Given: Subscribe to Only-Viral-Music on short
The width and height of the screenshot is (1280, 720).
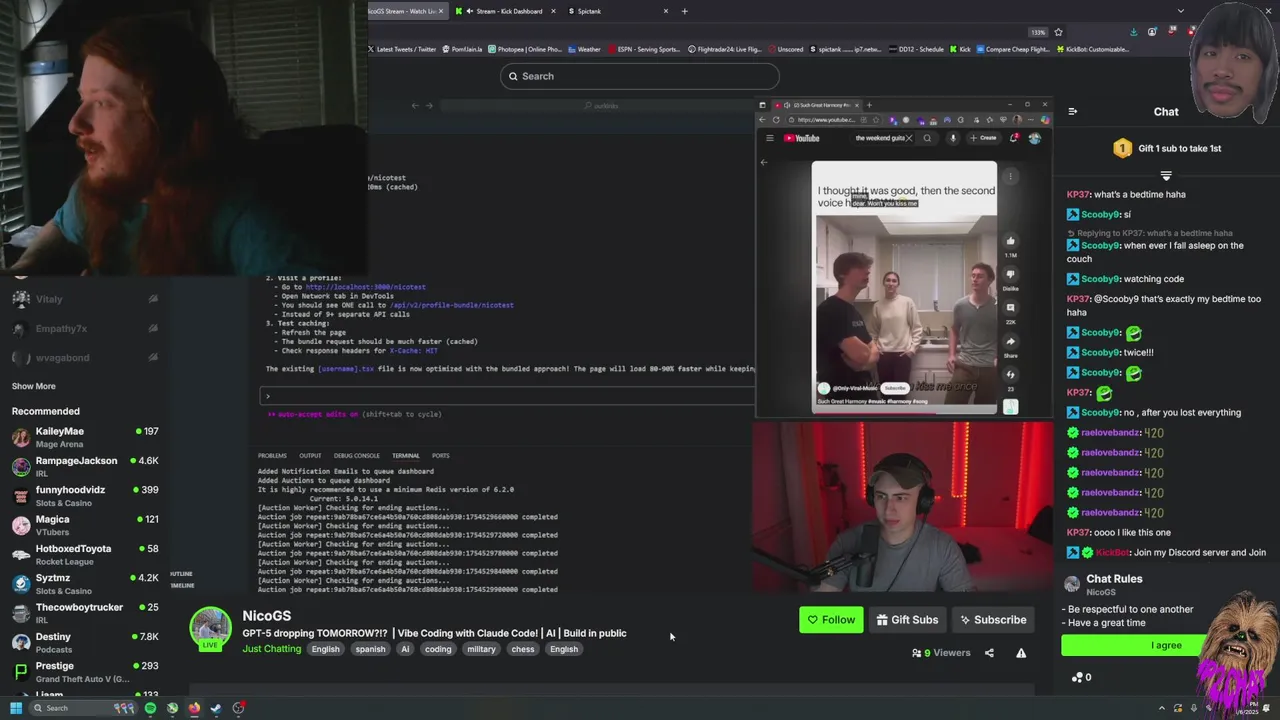Looking at the screenshot, I should pos(895,388).
